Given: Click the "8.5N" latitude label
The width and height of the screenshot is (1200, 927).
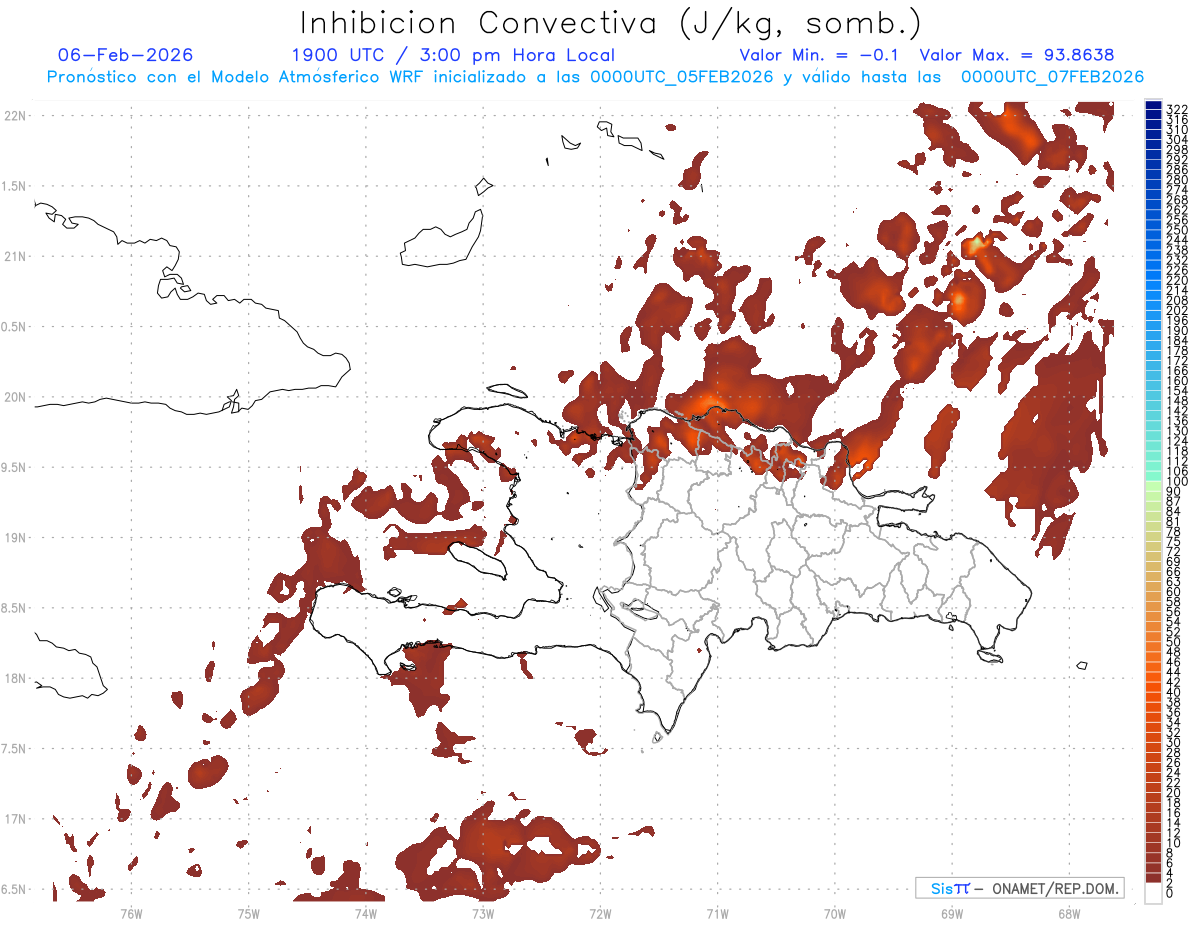Looking at the screenshot, I should 15,608.
